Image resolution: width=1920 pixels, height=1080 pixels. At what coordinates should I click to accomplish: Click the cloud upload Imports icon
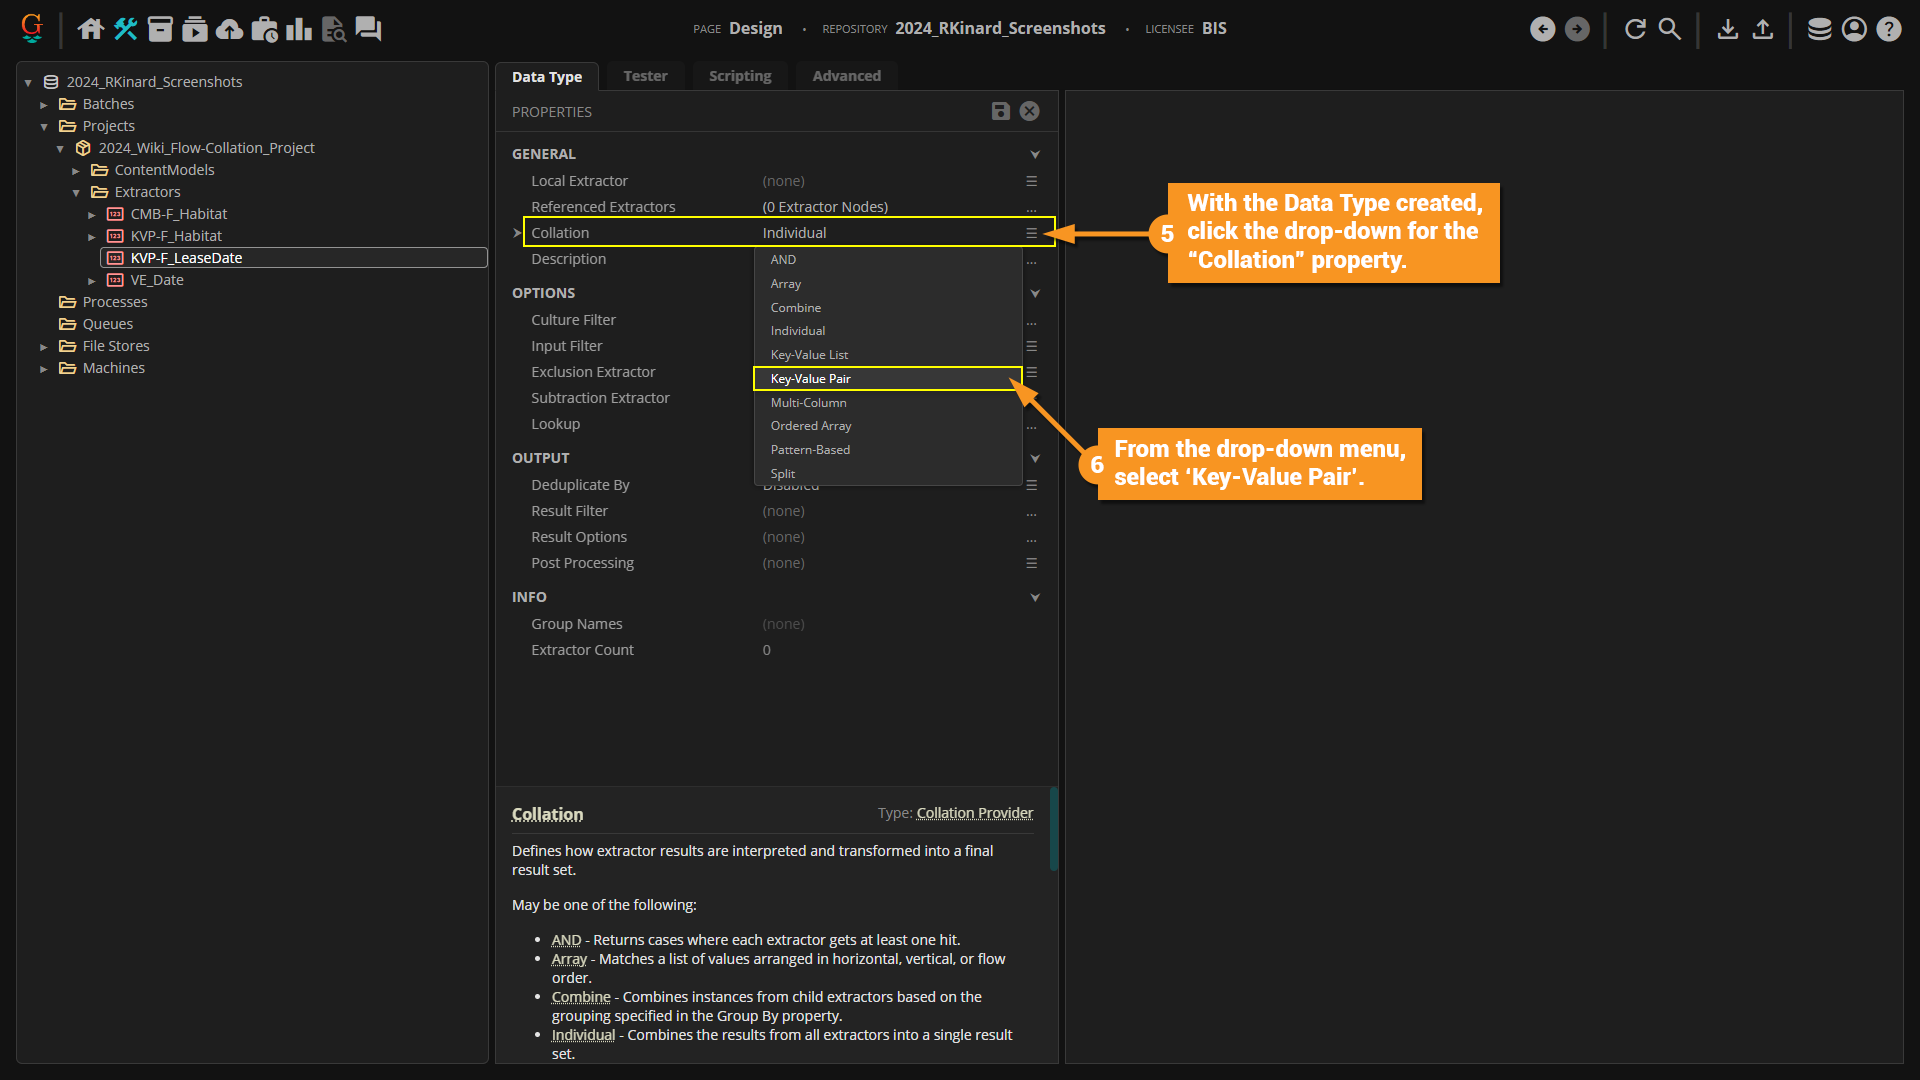coord(230,29)
